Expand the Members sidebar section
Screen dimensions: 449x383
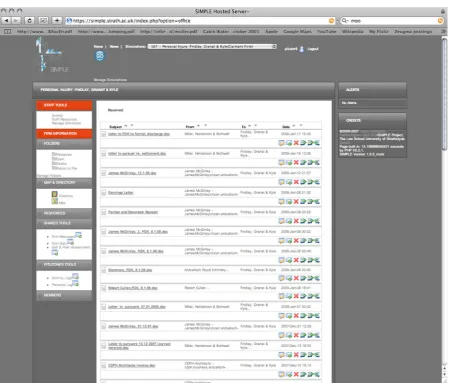tap(64, 295)
